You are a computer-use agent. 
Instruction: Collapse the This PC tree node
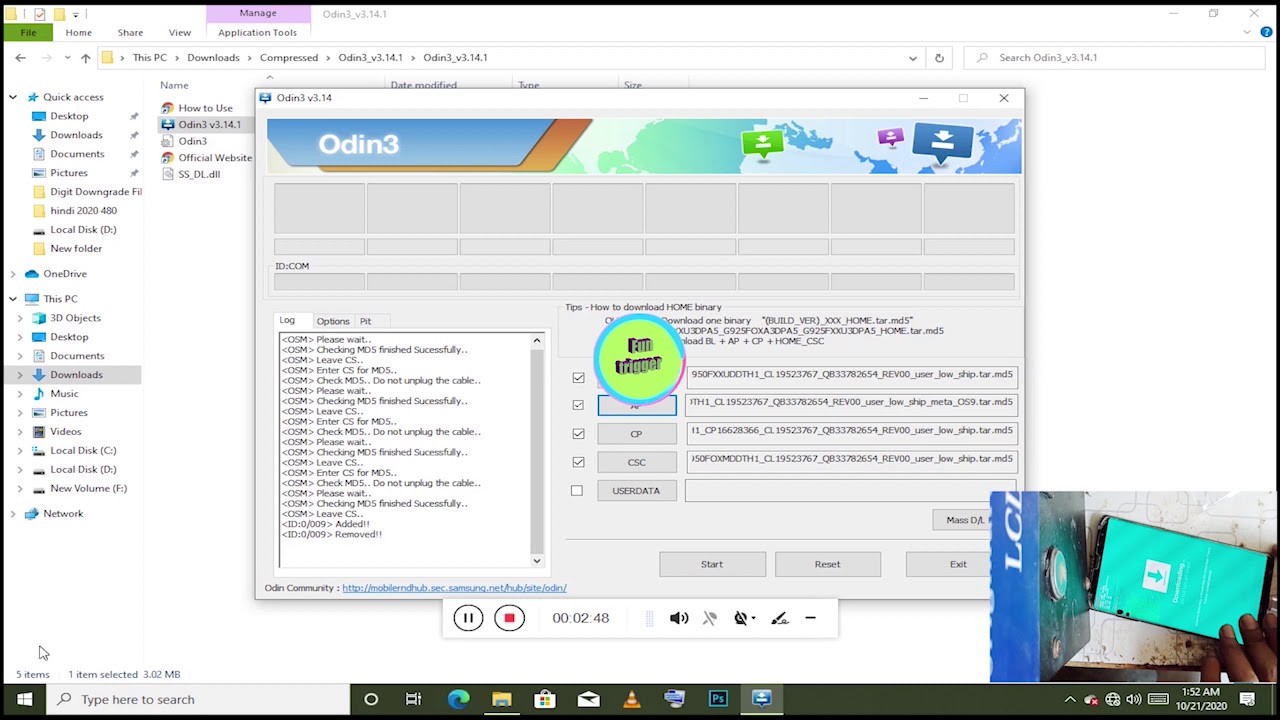(13, 299)
